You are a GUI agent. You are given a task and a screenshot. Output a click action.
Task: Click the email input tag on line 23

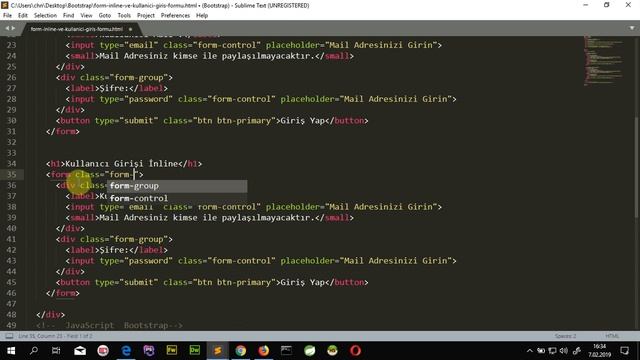pos(253,45)
